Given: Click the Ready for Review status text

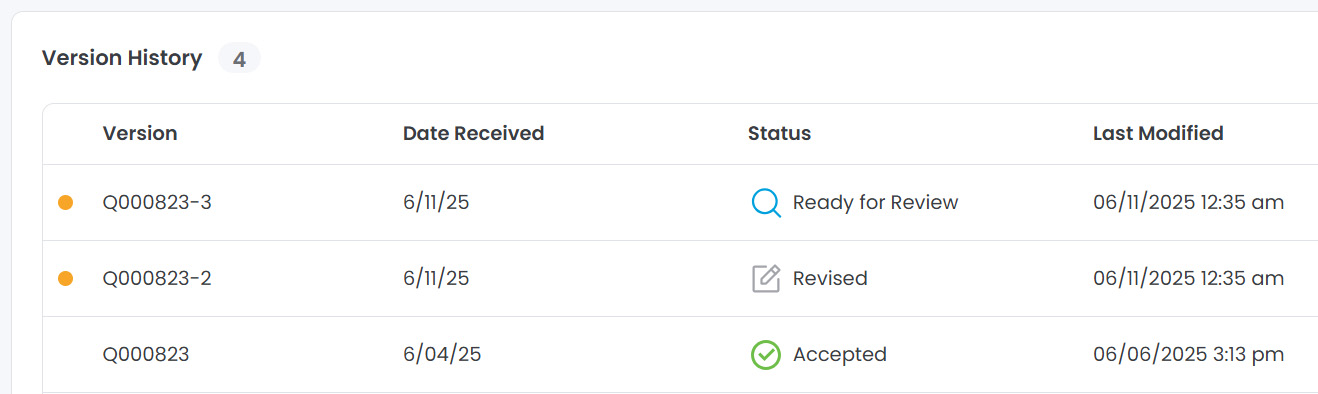Looking at the screenshot, I should pos(875,203).
